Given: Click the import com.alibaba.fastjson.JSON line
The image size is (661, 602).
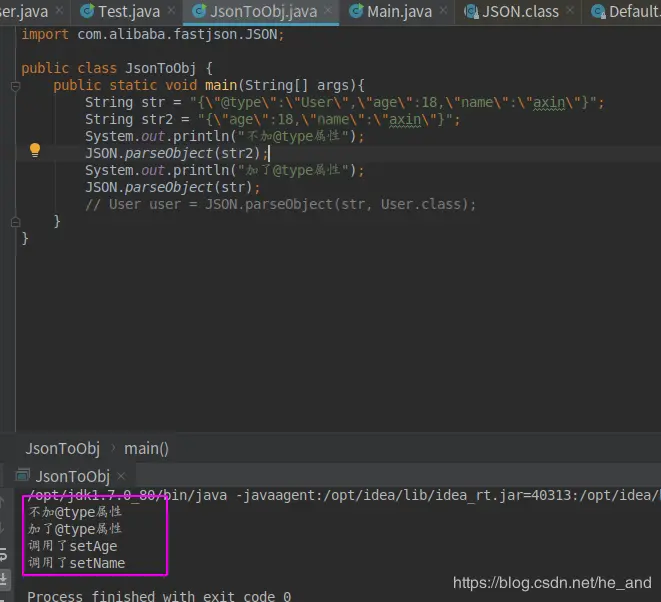Looking at the screenshot, I should (153, 34).
